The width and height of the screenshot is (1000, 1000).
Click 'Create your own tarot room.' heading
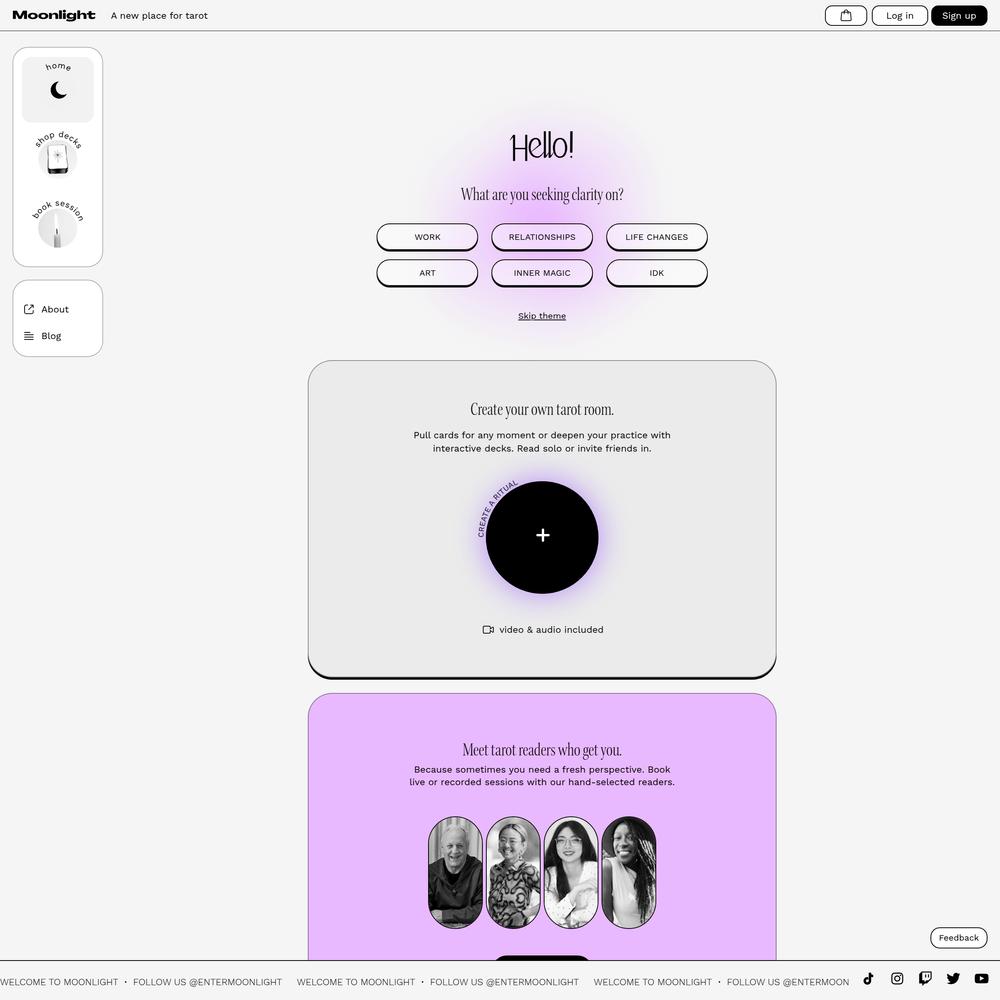click(542, 409)
